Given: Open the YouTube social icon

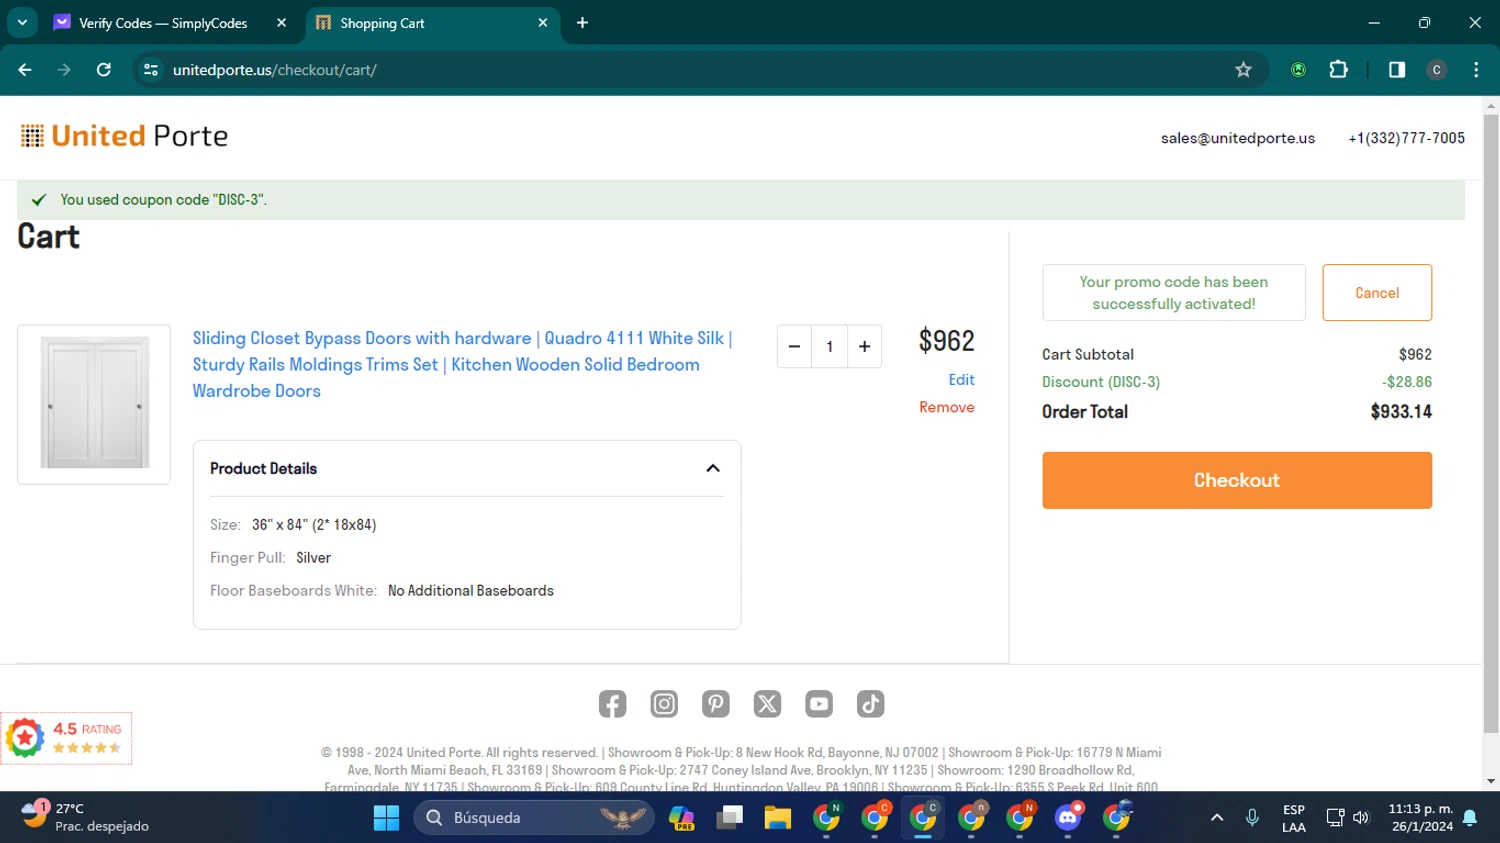Looking at the screenshot, I should click(819, 704).
